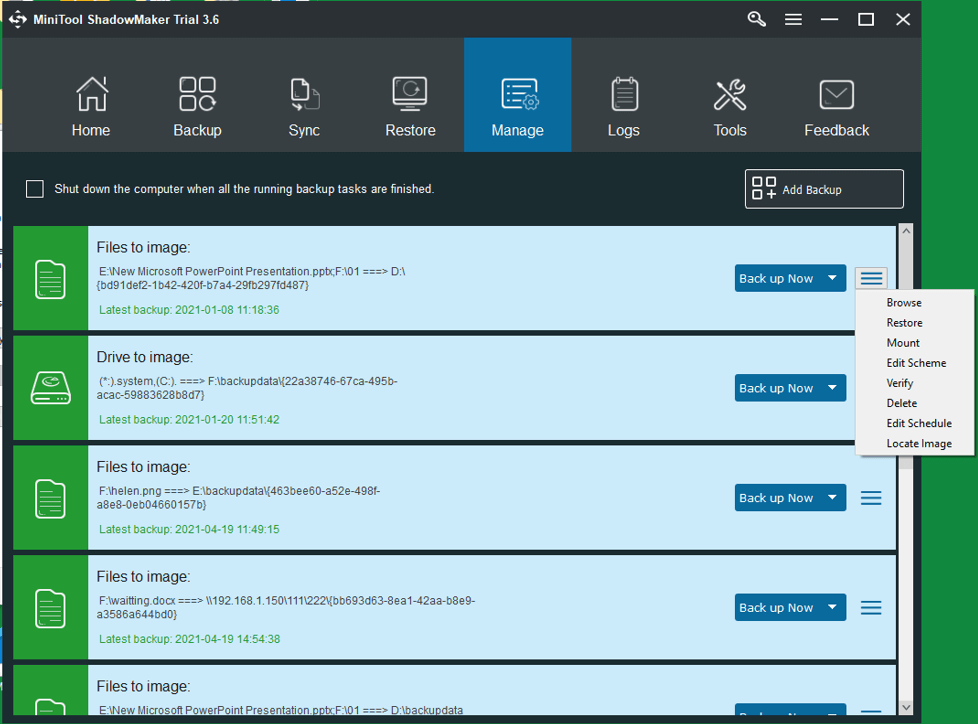Switch to the Restore section
Image resolution: width=978 pixels, height=724 pixels.
pyautogui.click(x=410, y=106)
